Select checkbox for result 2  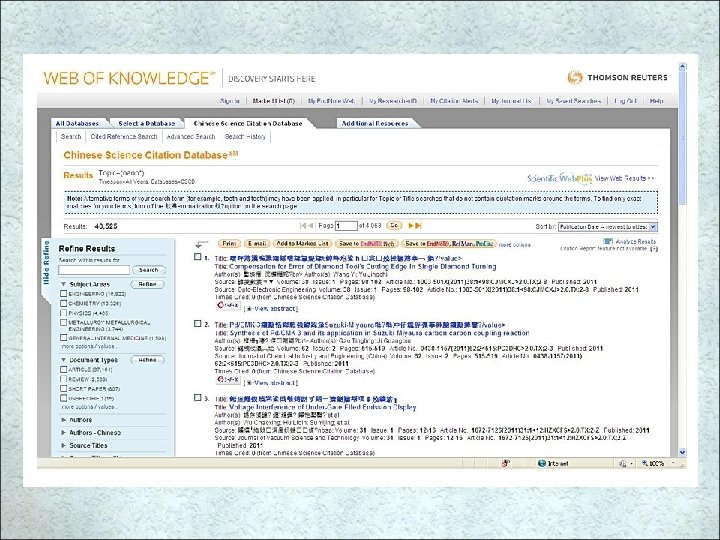[x=197, y=324]
